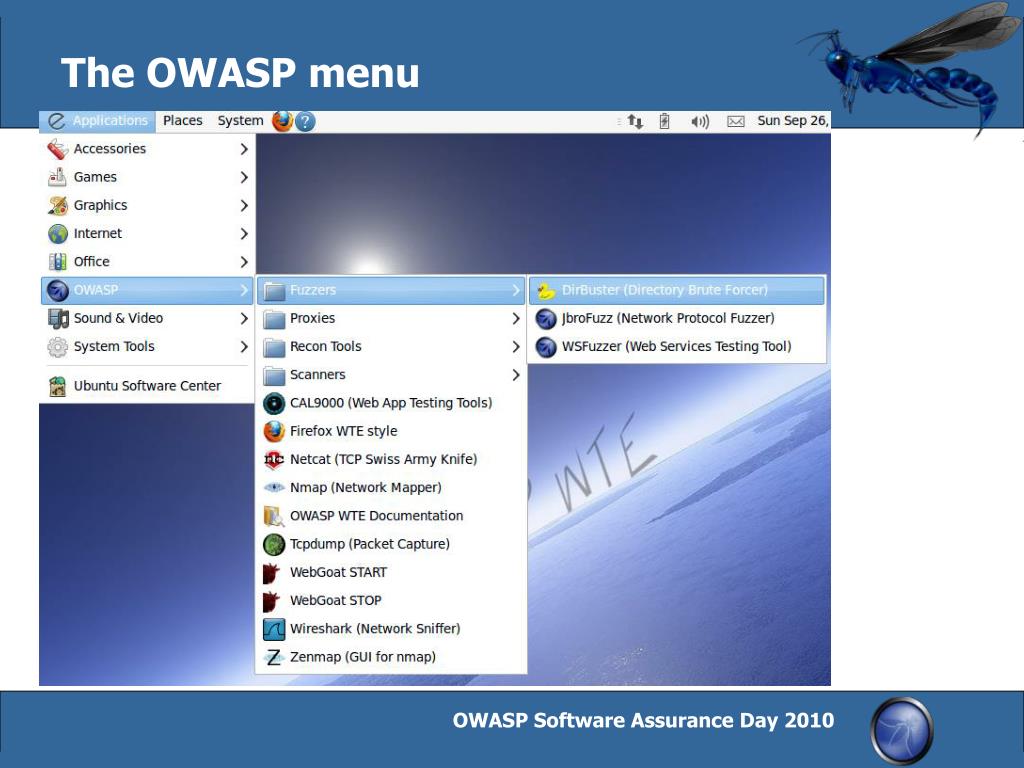Click the OWASP WTE Documentation icon

click(x=274, y=516)
